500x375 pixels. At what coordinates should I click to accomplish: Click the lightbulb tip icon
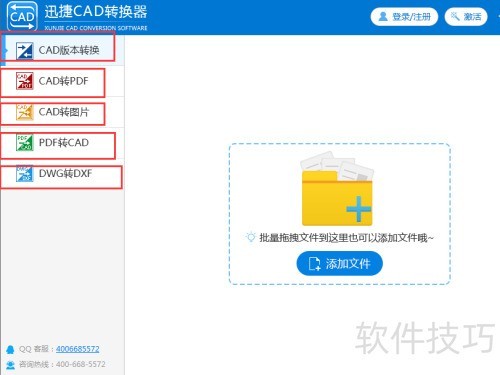coord(250,237)
